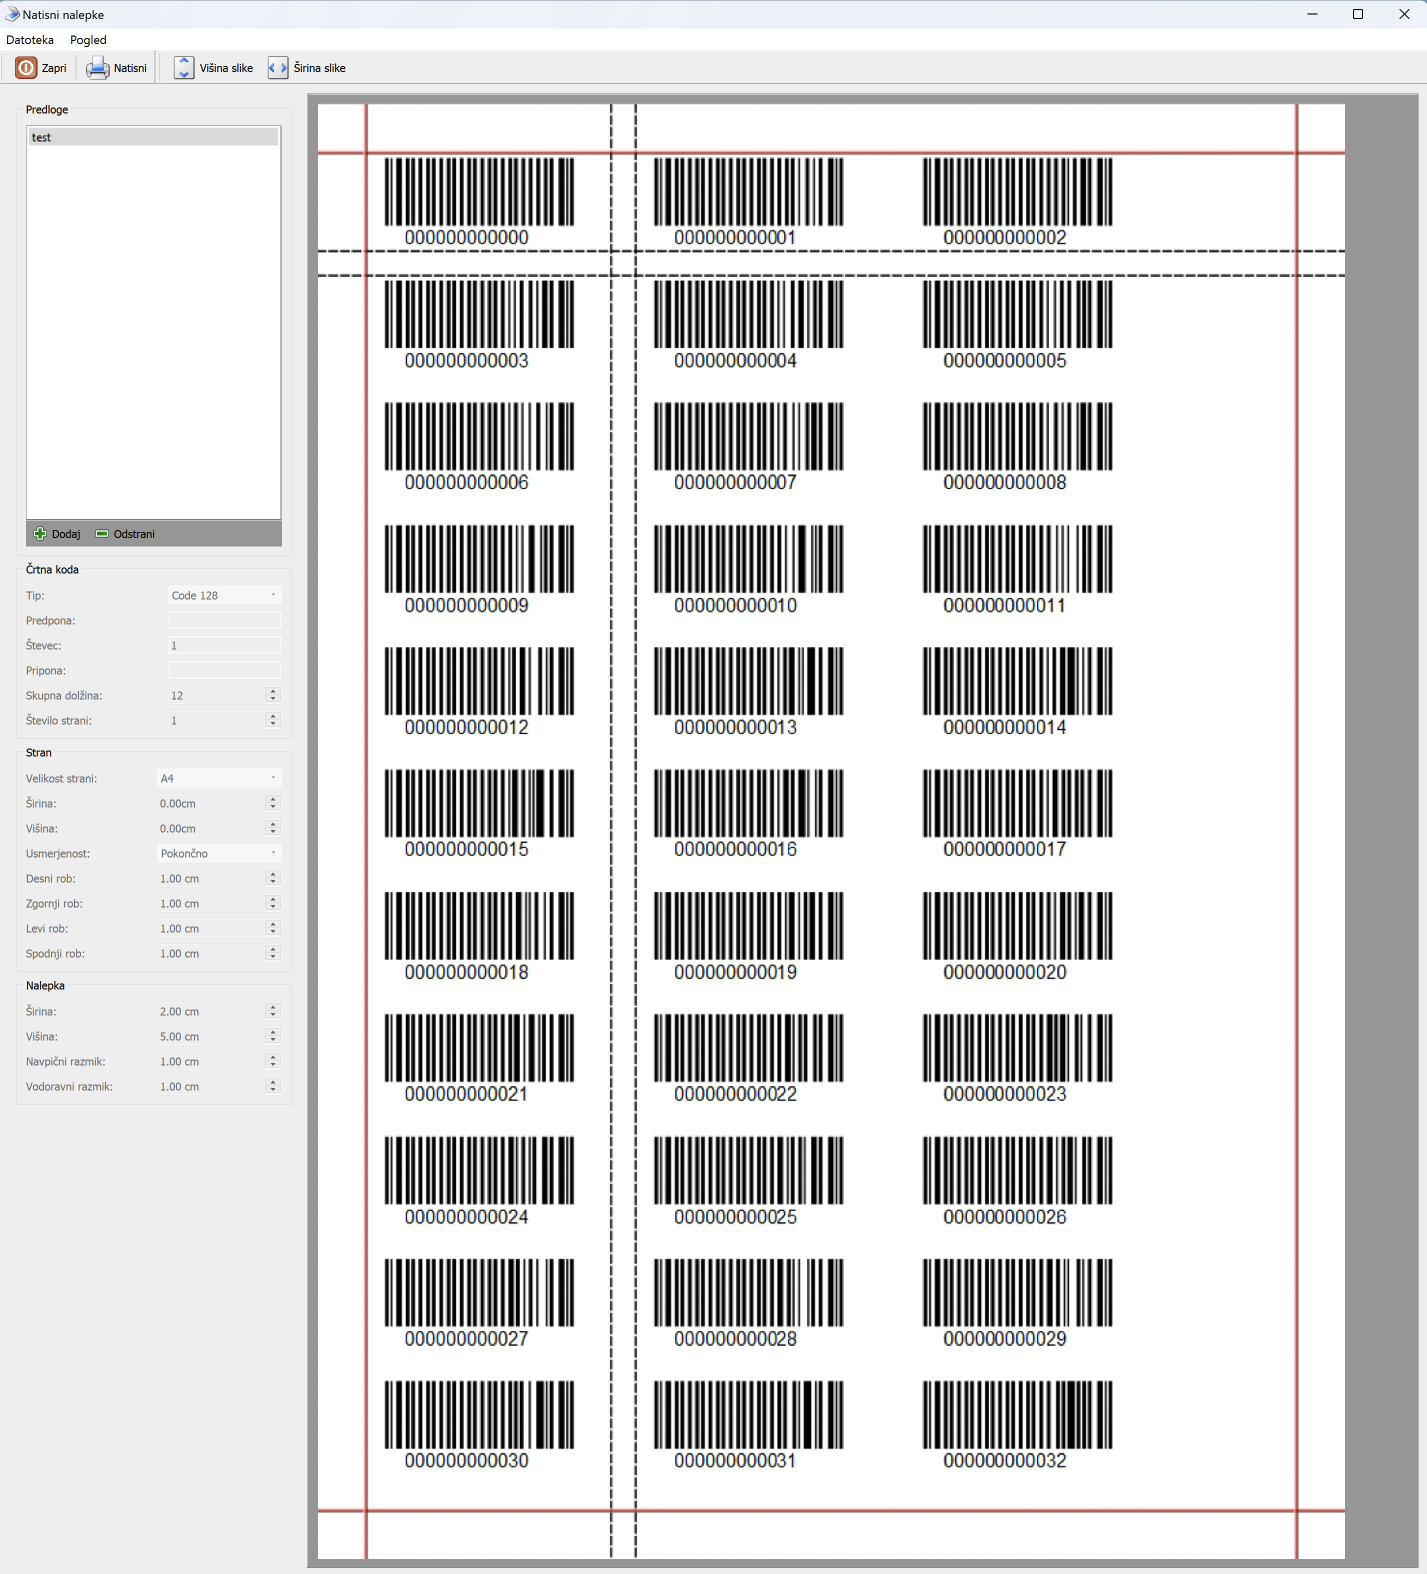The width and height of the screenshot is (1427, 1574).
Task: Select the Višina slike fit-height icon
Action: tap(184, 68)
